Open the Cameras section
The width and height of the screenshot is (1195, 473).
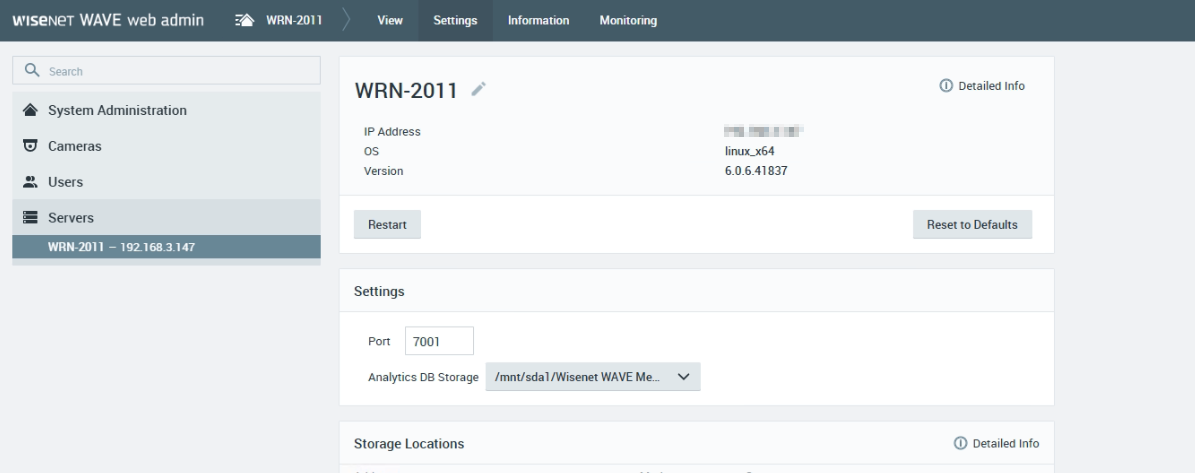pyautogui.click(x=166, y=145)
